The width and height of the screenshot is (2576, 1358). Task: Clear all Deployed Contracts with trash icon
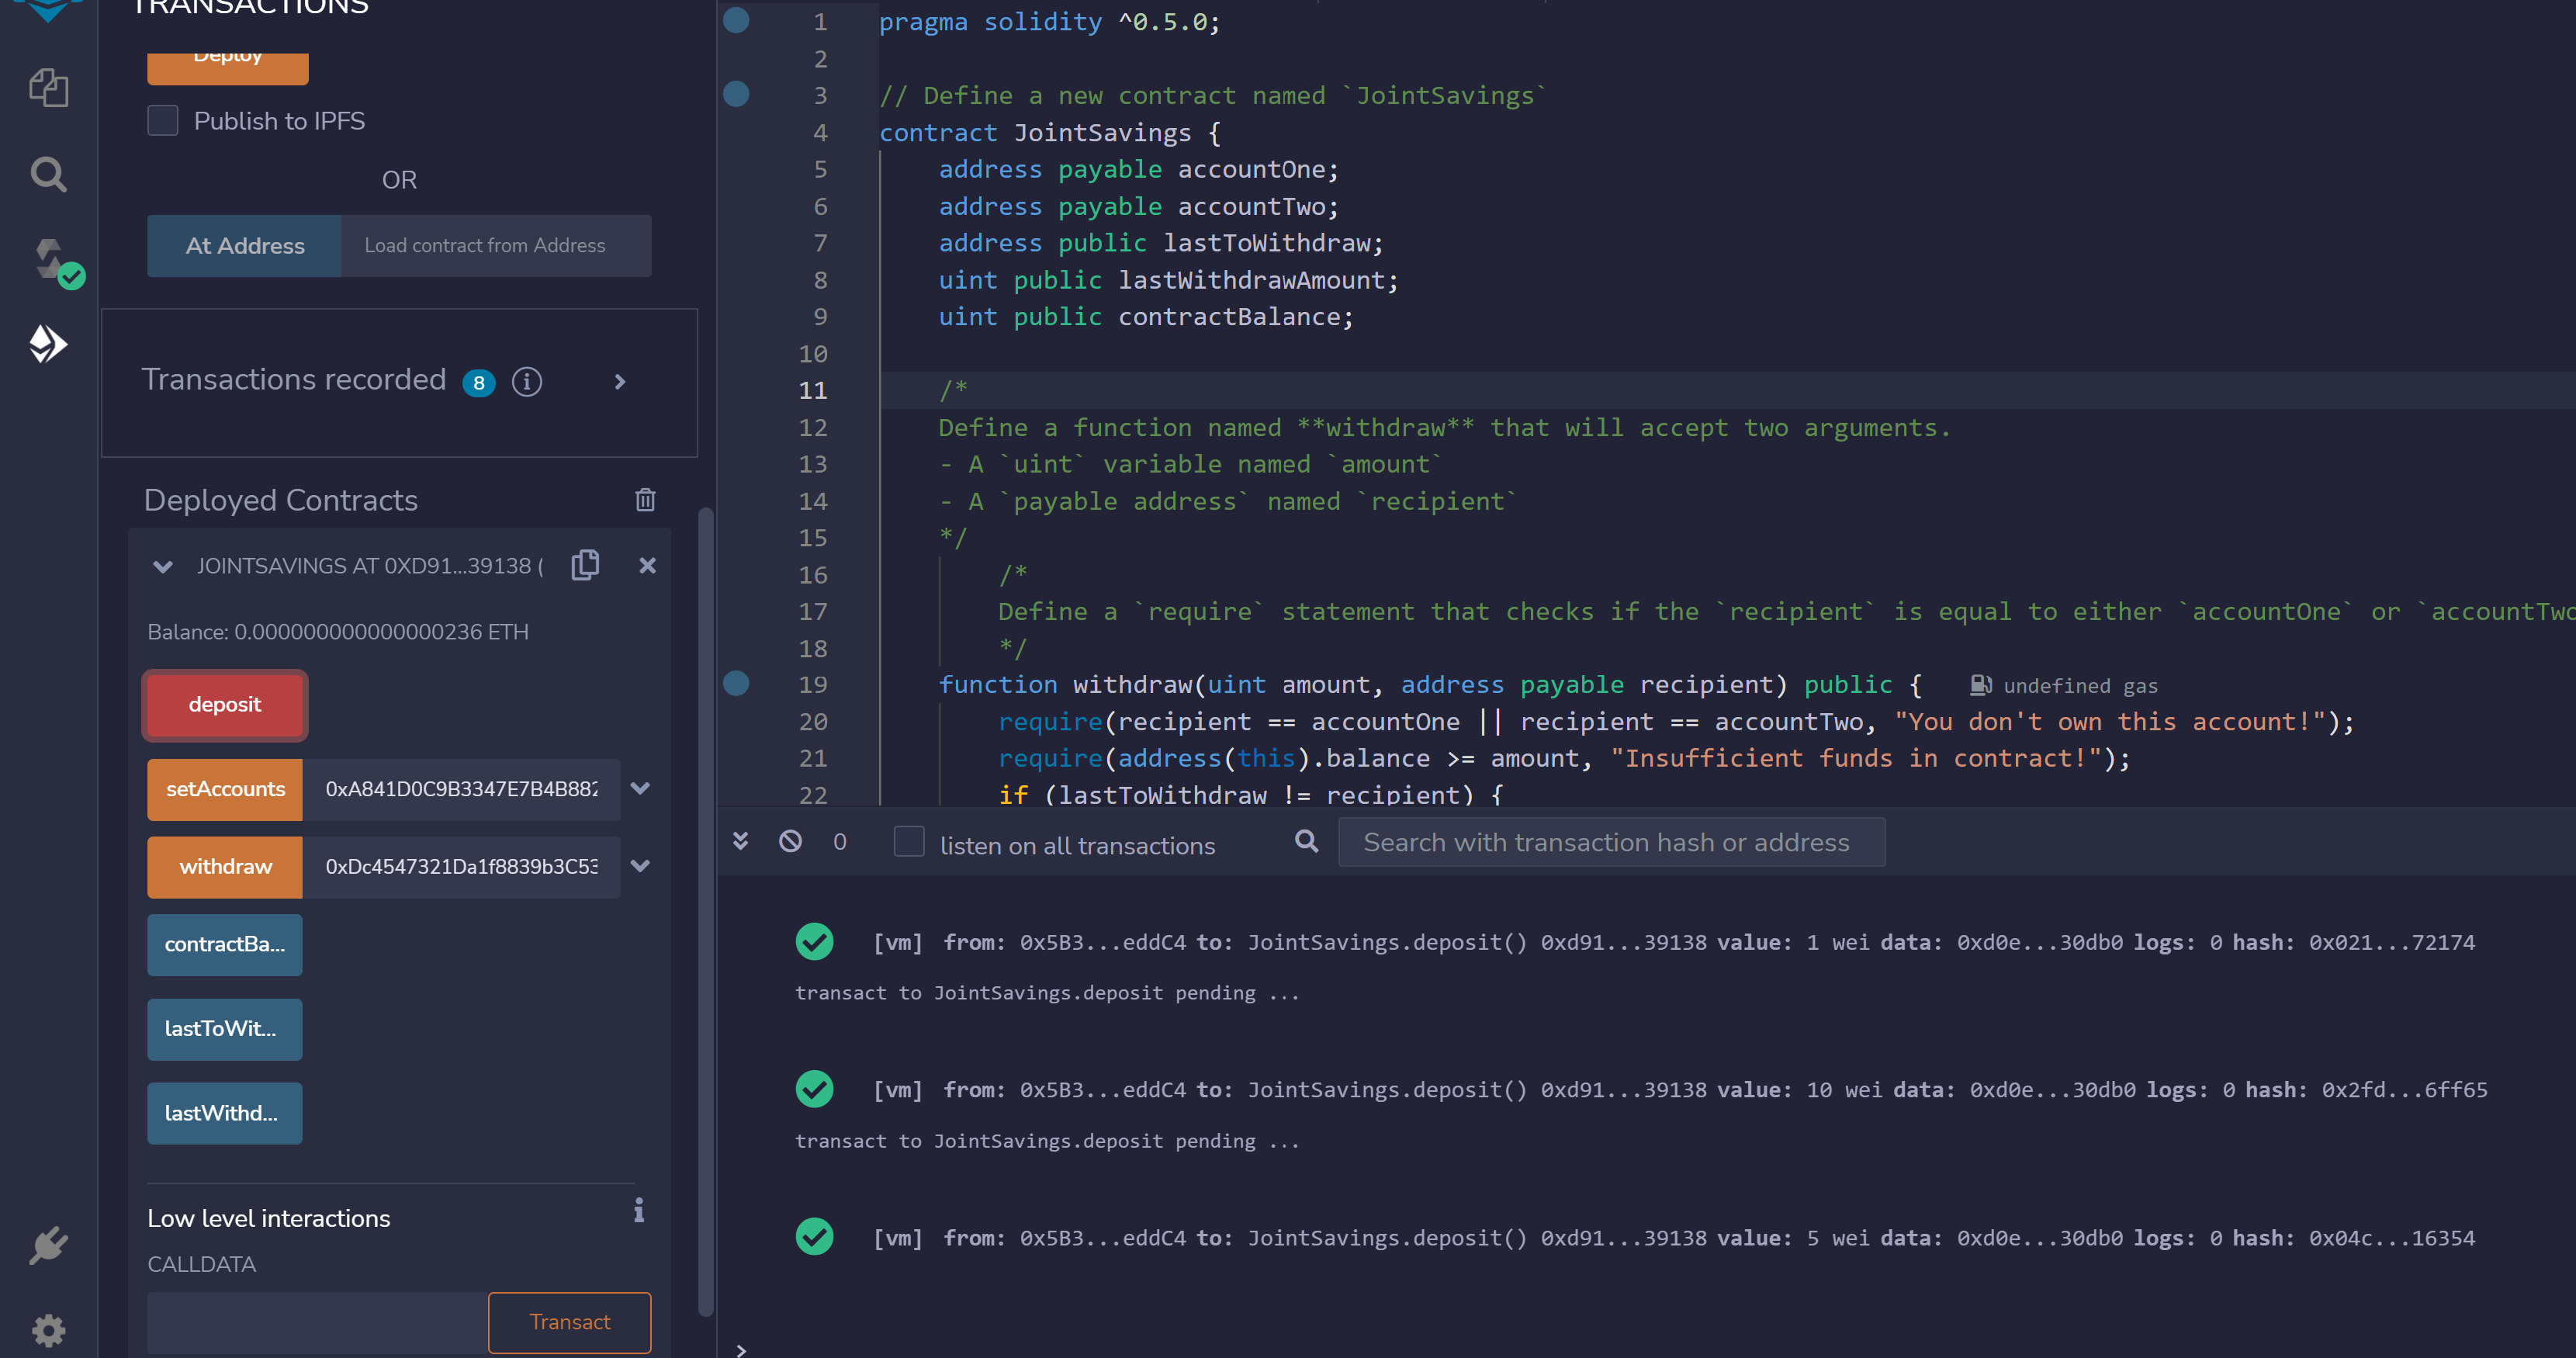pos(645,499)
